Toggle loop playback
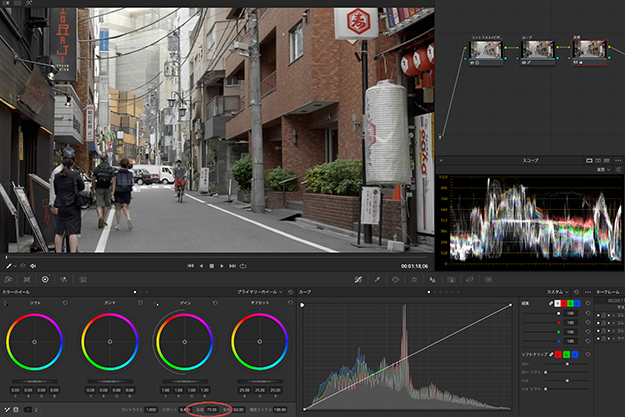This screenshot has height=417, width=625. 243,265
